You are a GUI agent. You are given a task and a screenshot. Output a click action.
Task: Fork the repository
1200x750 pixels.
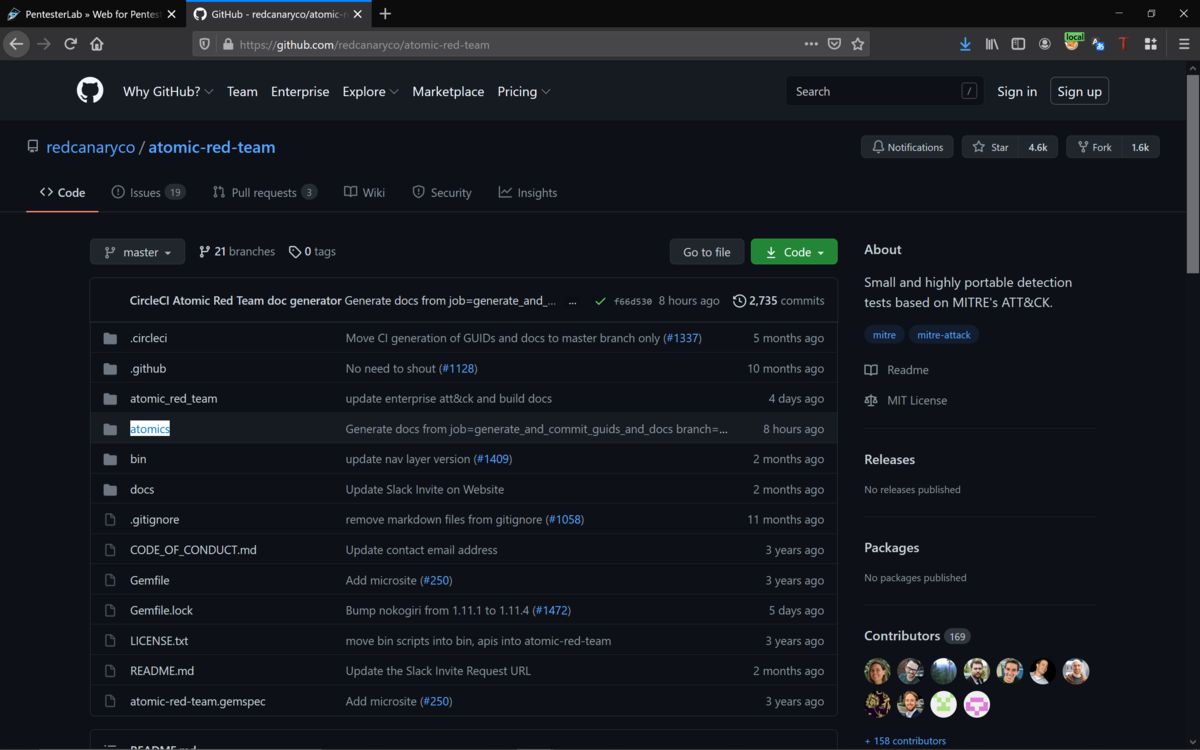[x=1094, y=147]
